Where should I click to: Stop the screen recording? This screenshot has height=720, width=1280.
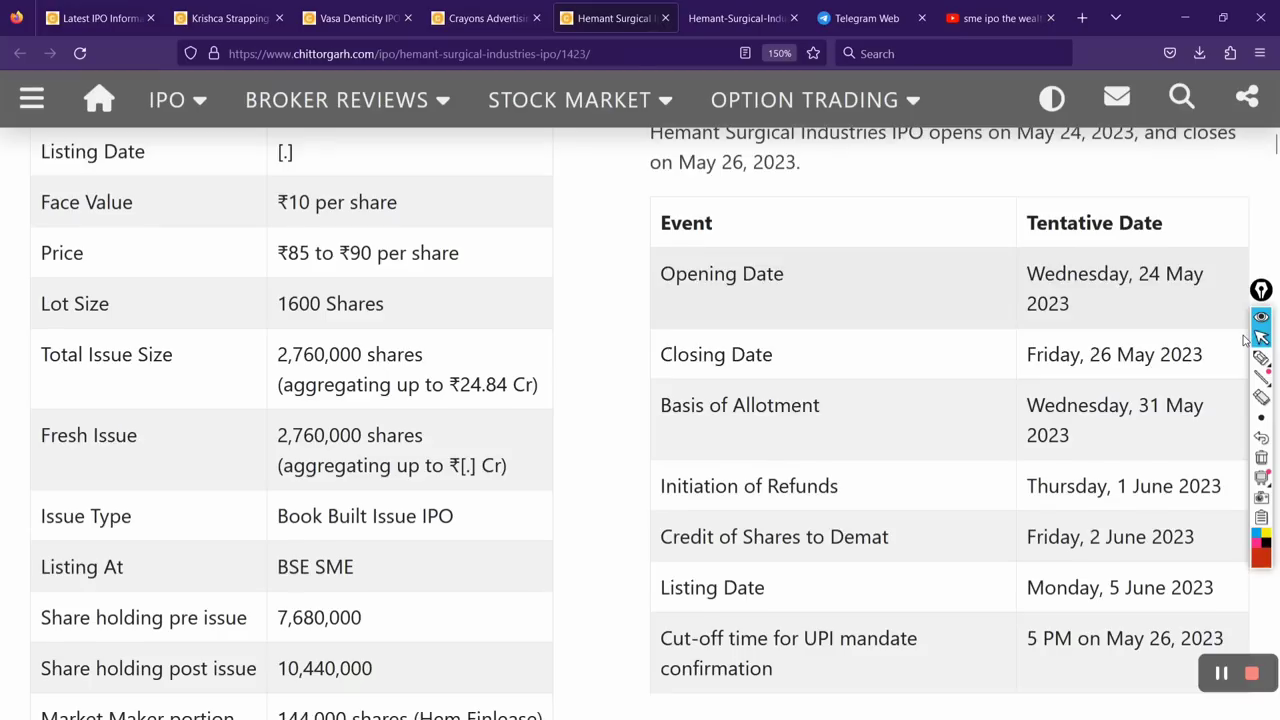(1251, 674)
